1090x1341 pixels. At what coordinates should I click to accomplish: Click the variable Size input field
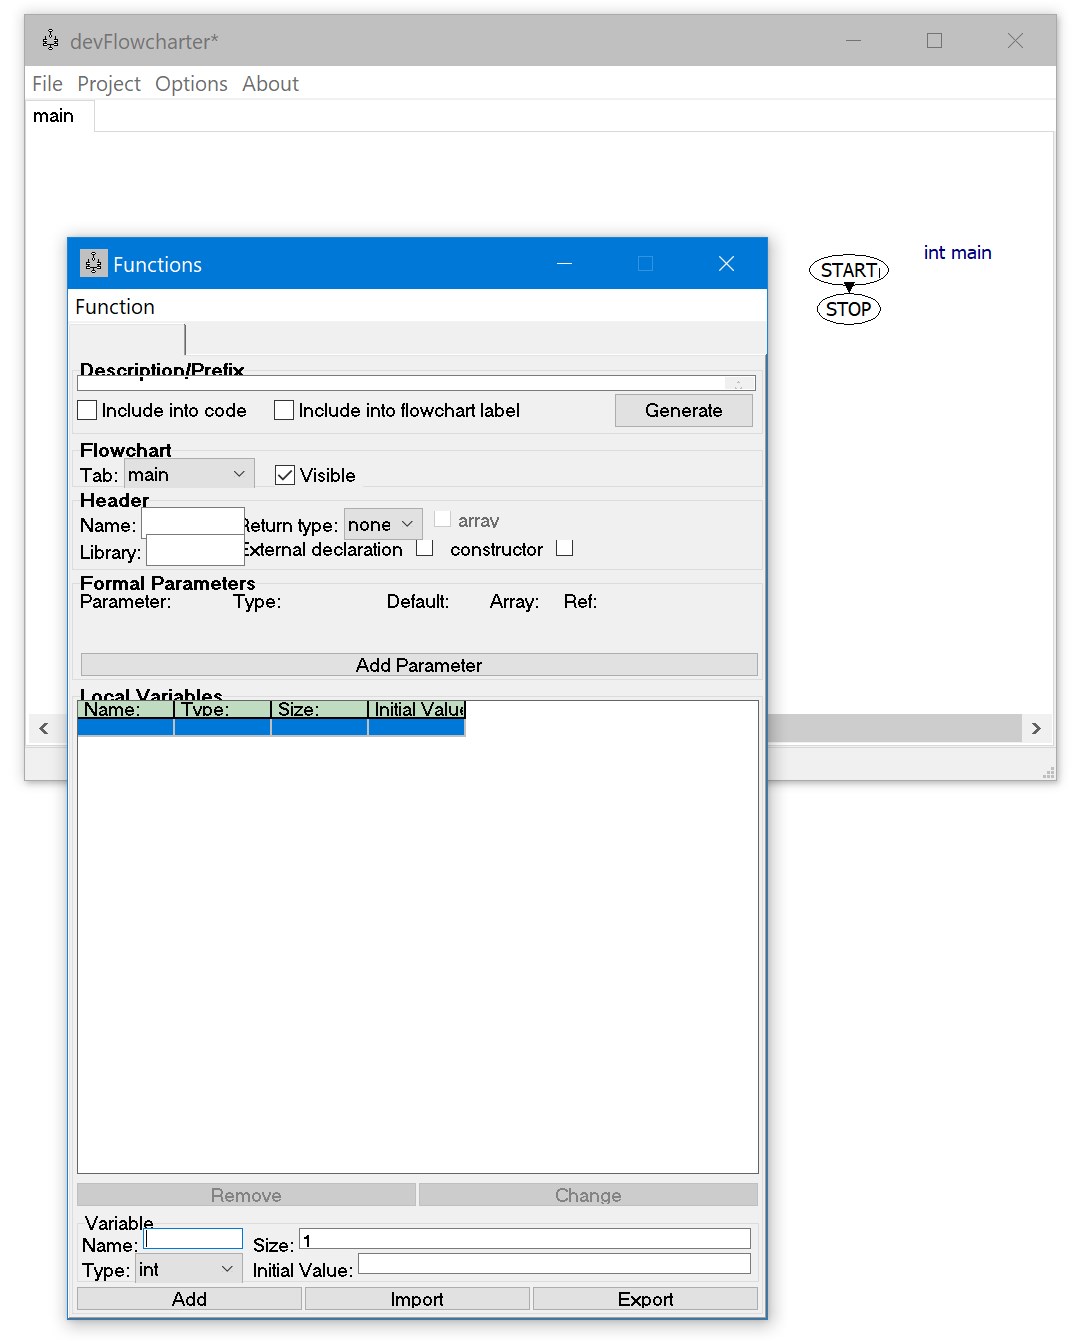525,1240
